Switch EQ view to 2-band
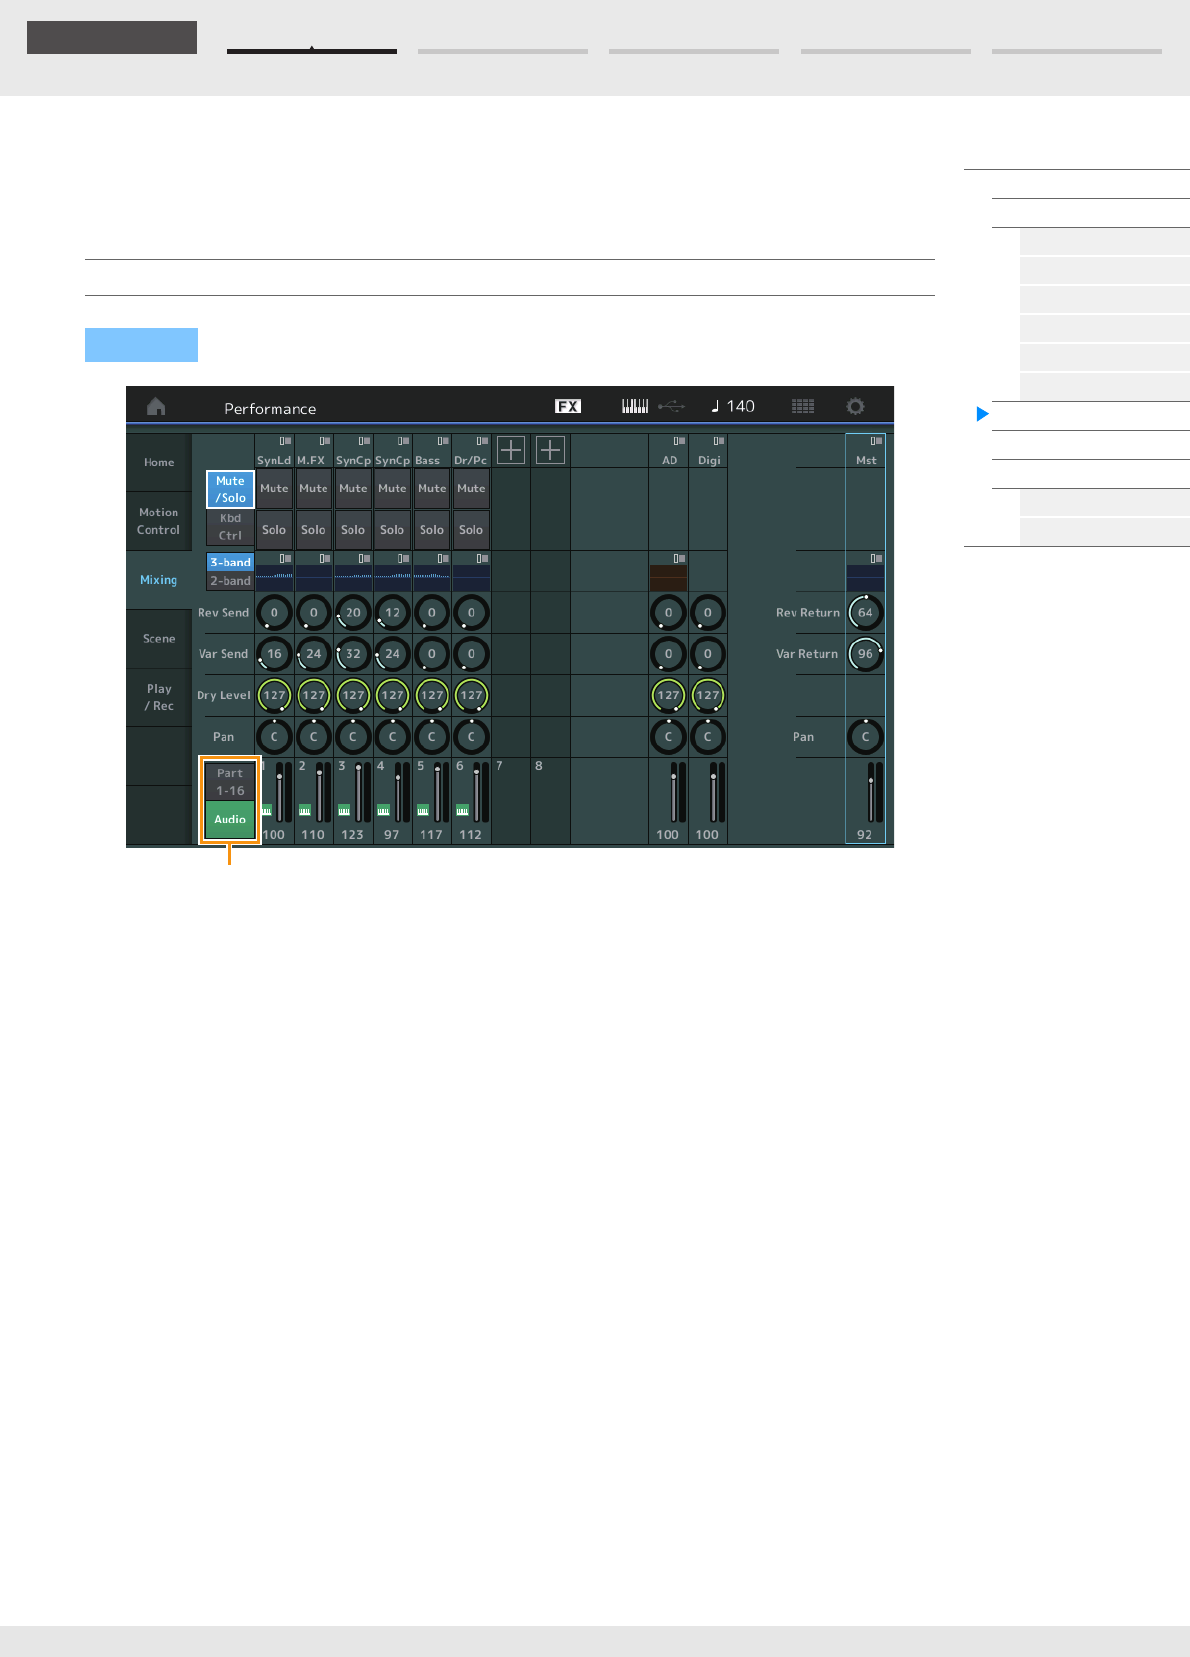Screen dimensions: 1190x1657 230,581
